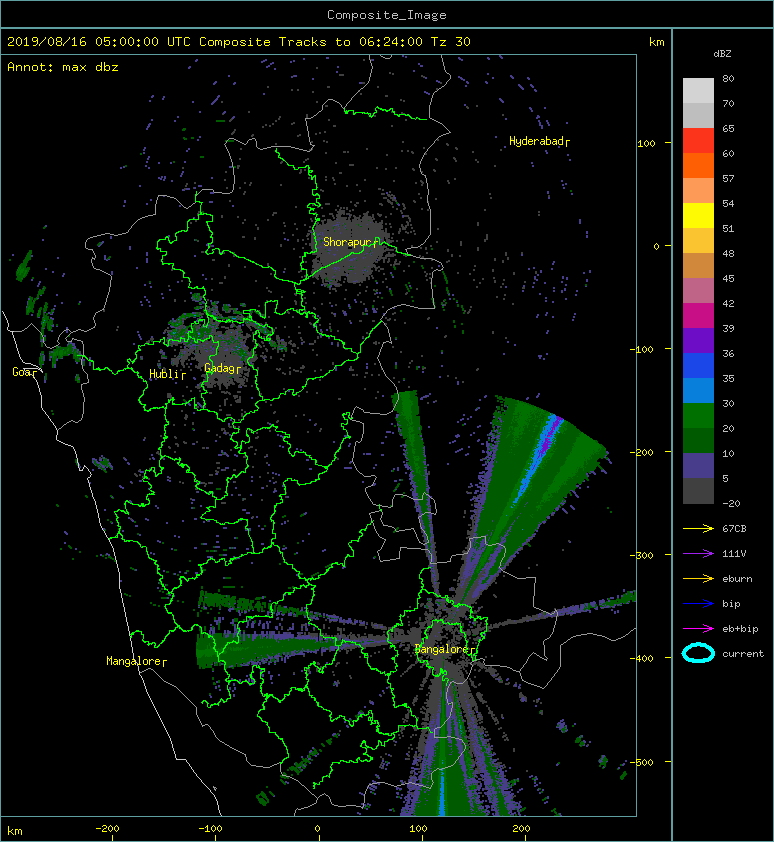
Task: Select the dark gray -20 to 5 dBZ band
Action: [698, 491]
